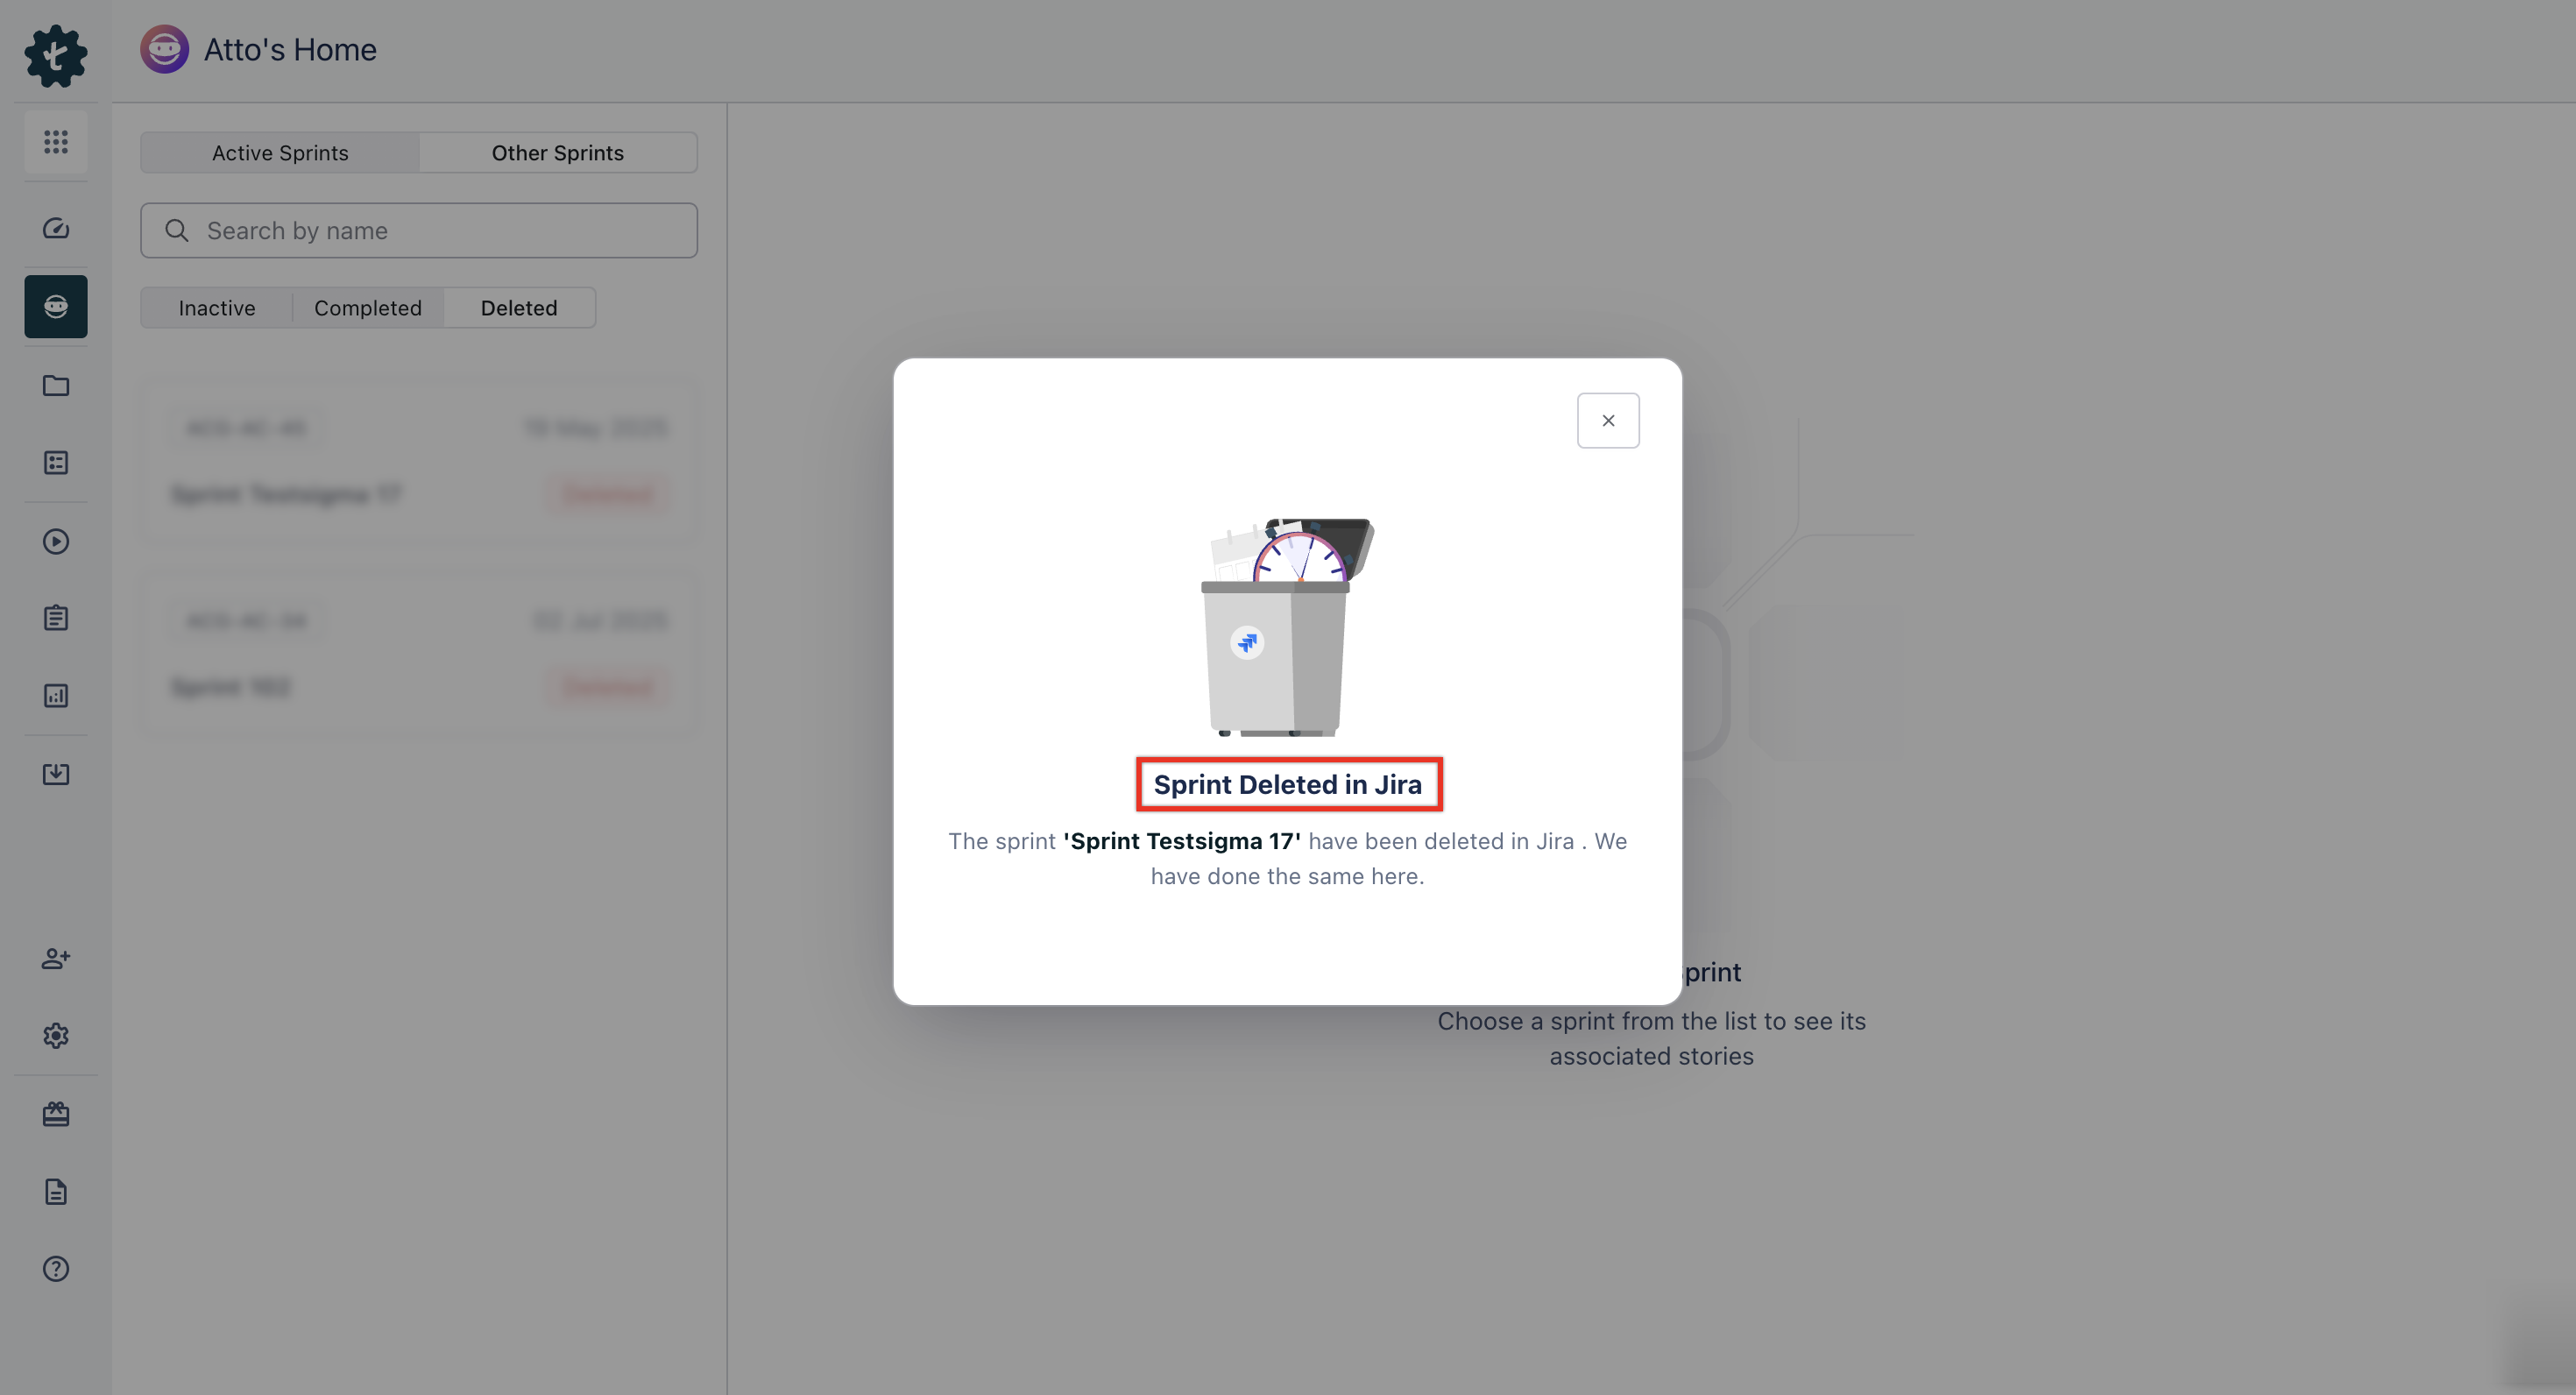Enable the Inactive sprint filter
This screenshot has width=2576, height=1395.
tap(216, 307)
